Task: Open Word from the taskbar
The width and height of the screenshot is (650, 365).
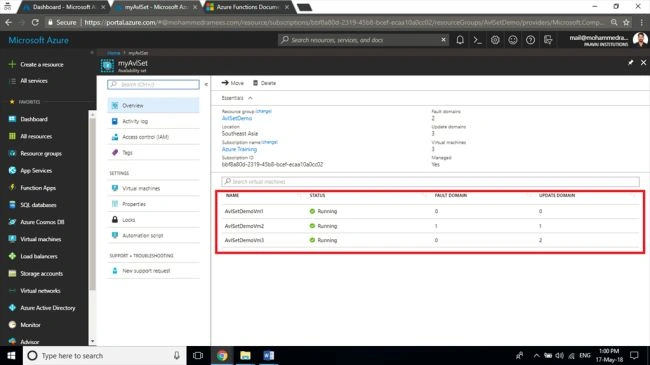Action: pos(269,356)
